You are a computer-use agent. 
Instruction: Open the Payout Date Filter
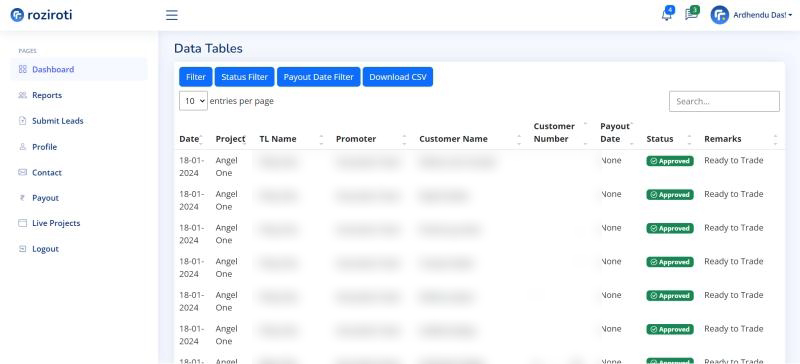click(x=318, y=77)
